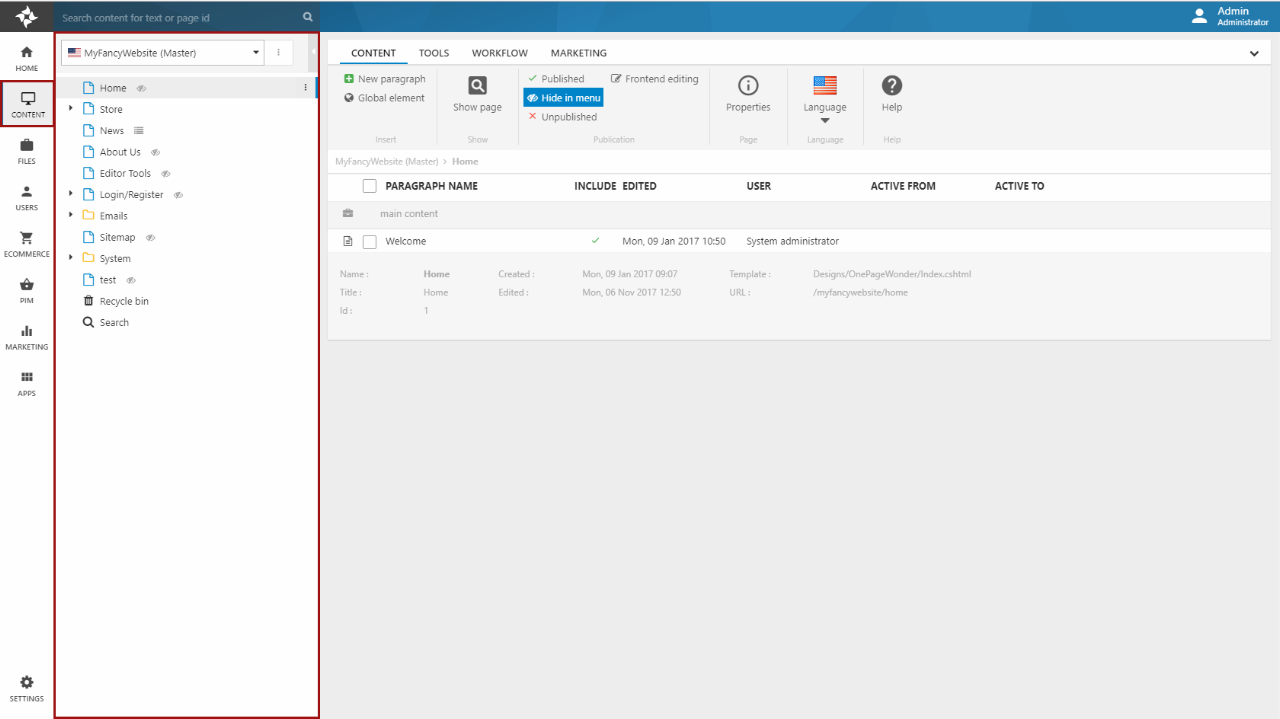Click the content search input field
The image size is (1280, 719).
pos(180,17)
